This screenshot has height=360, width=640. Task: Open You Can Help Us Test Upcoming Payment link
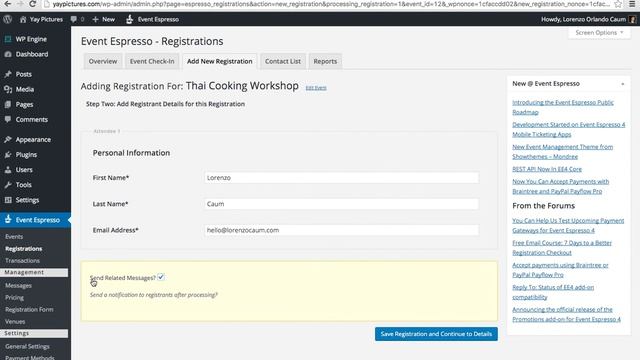[568, 225]
